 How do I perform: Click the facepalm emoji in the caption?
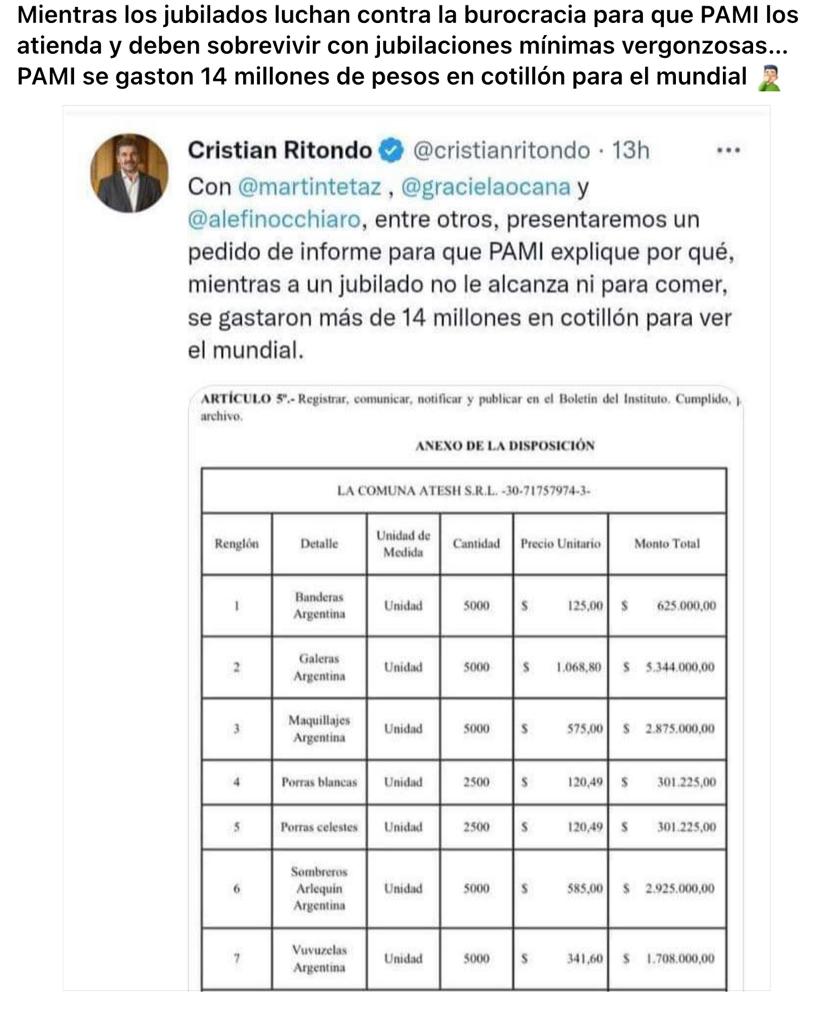(771, 78)
